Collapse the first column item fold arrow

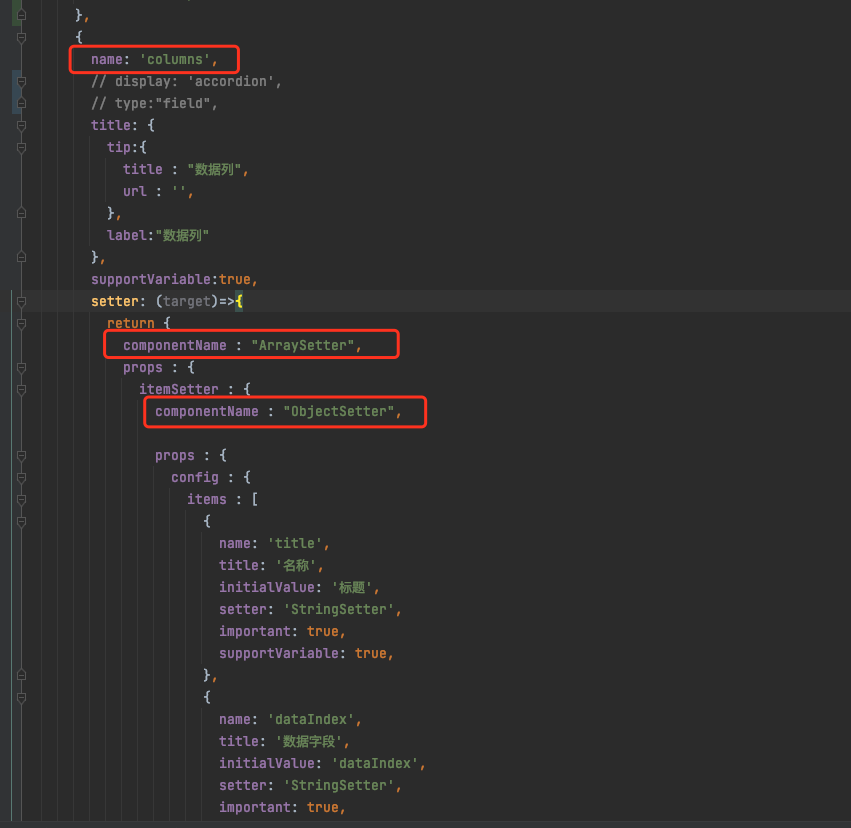[x=20, y=521]
